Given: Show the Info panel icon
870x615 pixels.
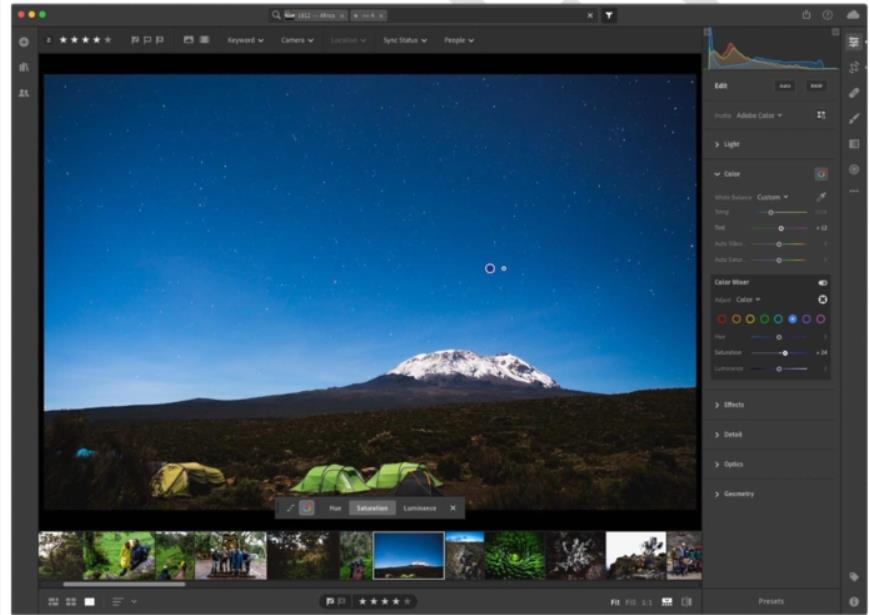Looking at the screenshot, I should pos(854,602).
